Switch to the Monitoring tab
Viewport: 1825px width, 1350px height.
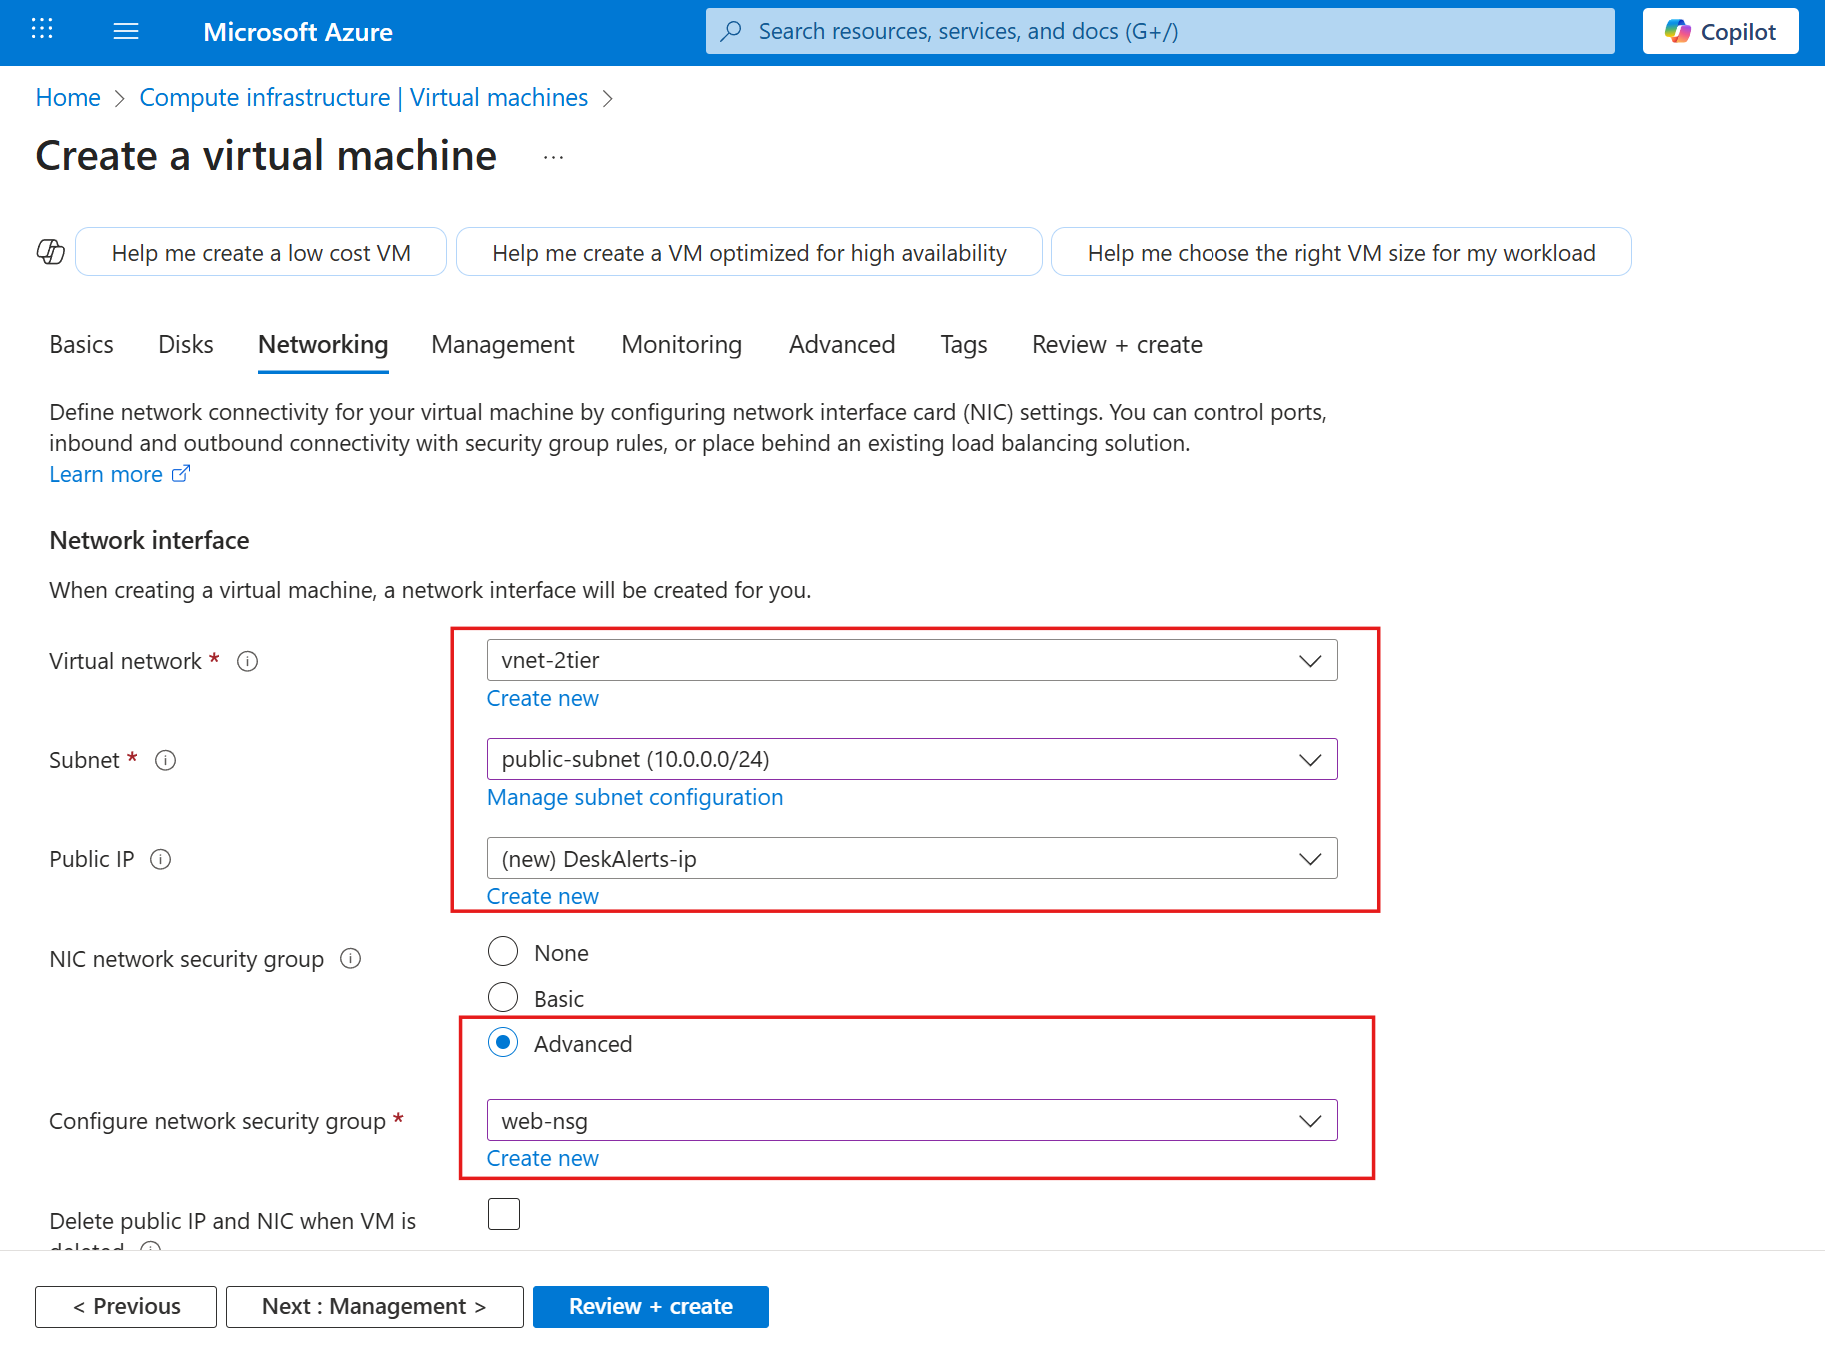point(681,344)
